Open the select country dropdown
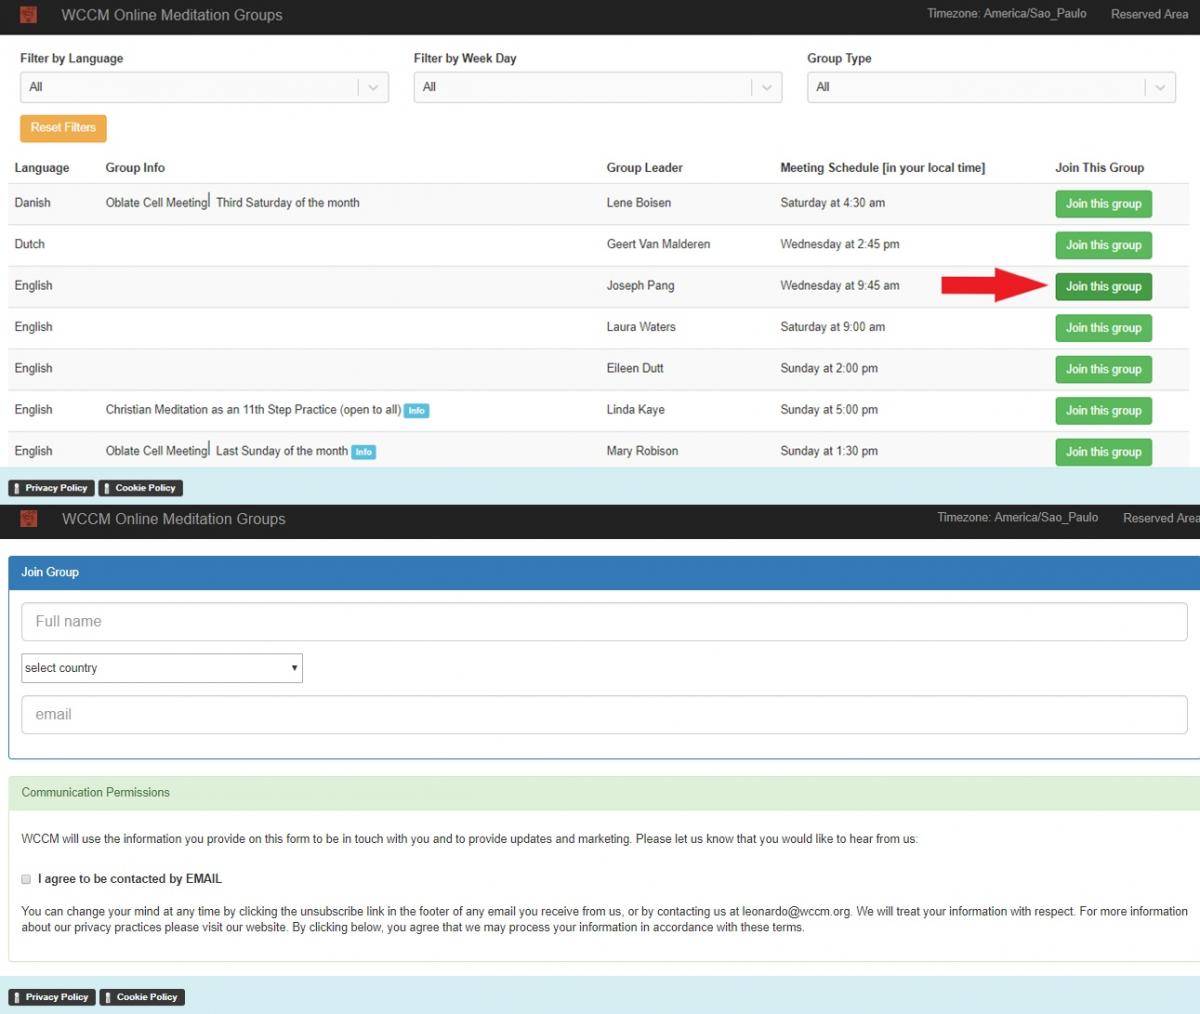The width and height of the screenshot is (1200, 1014). click(162, 668)
